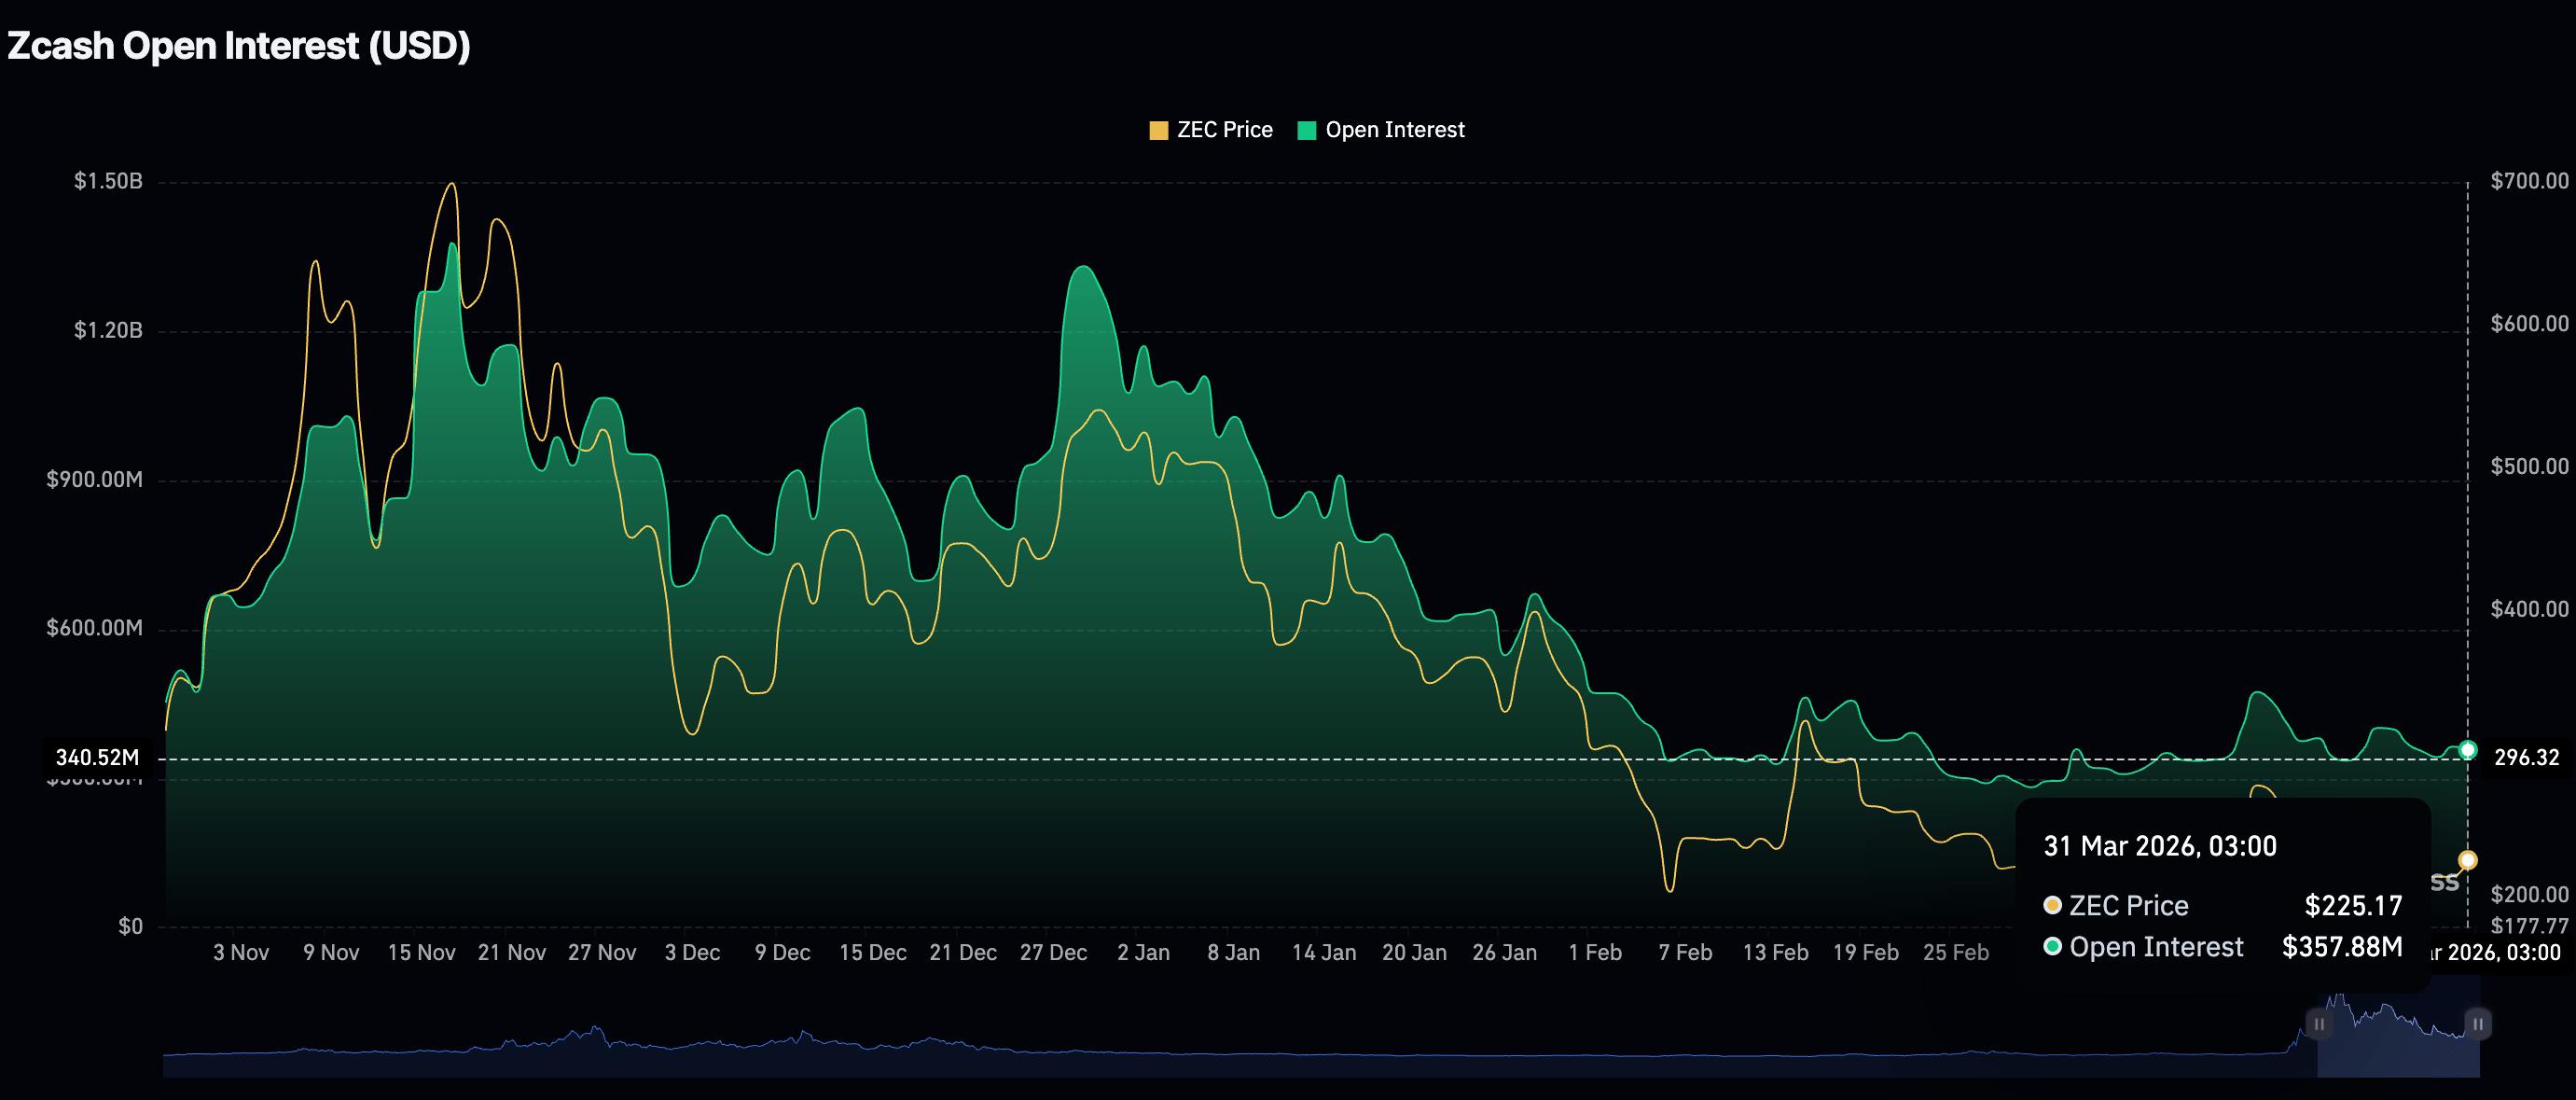Click the 7 Feb date axis label
The height and width of the screenshot is (1100, 2576).
1685,952
